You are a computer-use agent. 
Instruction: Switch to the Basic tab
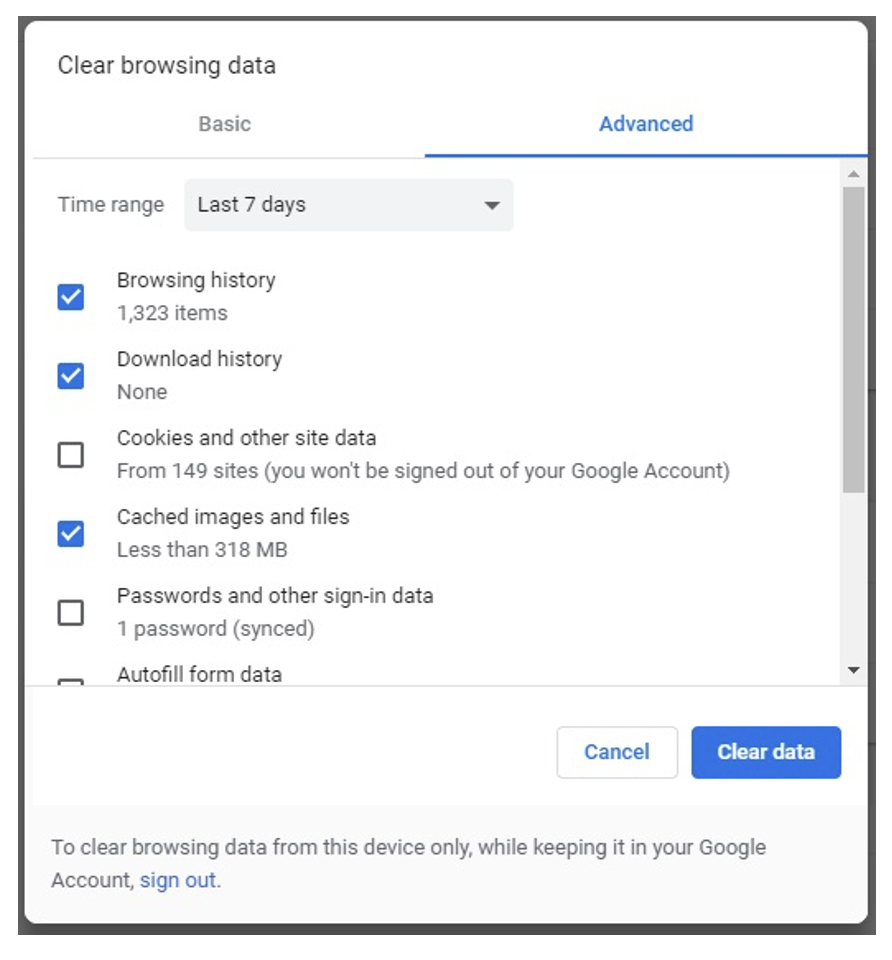click(224, 124)
